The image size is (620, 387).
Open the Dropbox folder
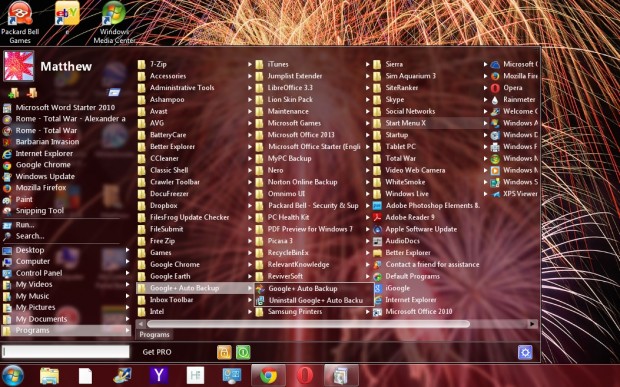tap(195, 206)
